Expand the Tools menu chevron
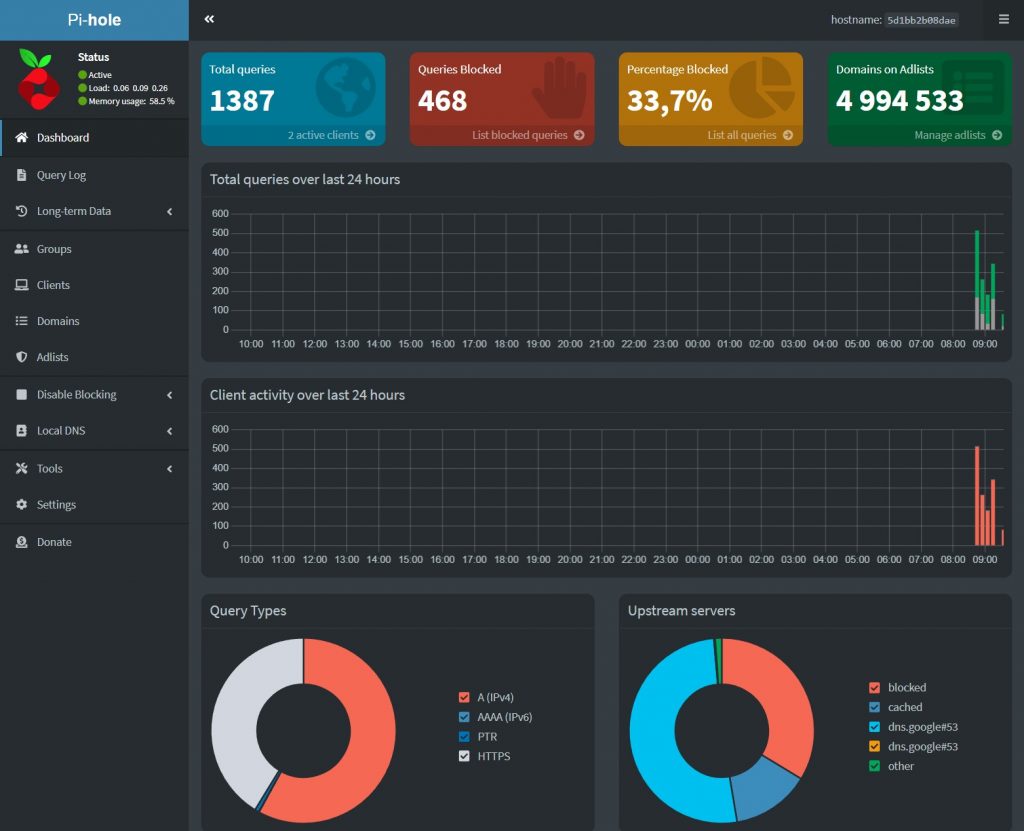1024x831 pixels. (169, 469)
